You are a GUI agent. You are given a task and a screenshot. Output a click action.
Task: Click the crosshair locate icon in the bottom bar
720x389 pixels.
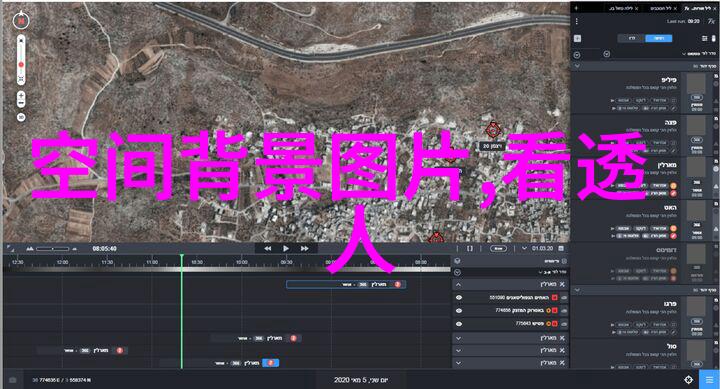[x=688, y=380]
